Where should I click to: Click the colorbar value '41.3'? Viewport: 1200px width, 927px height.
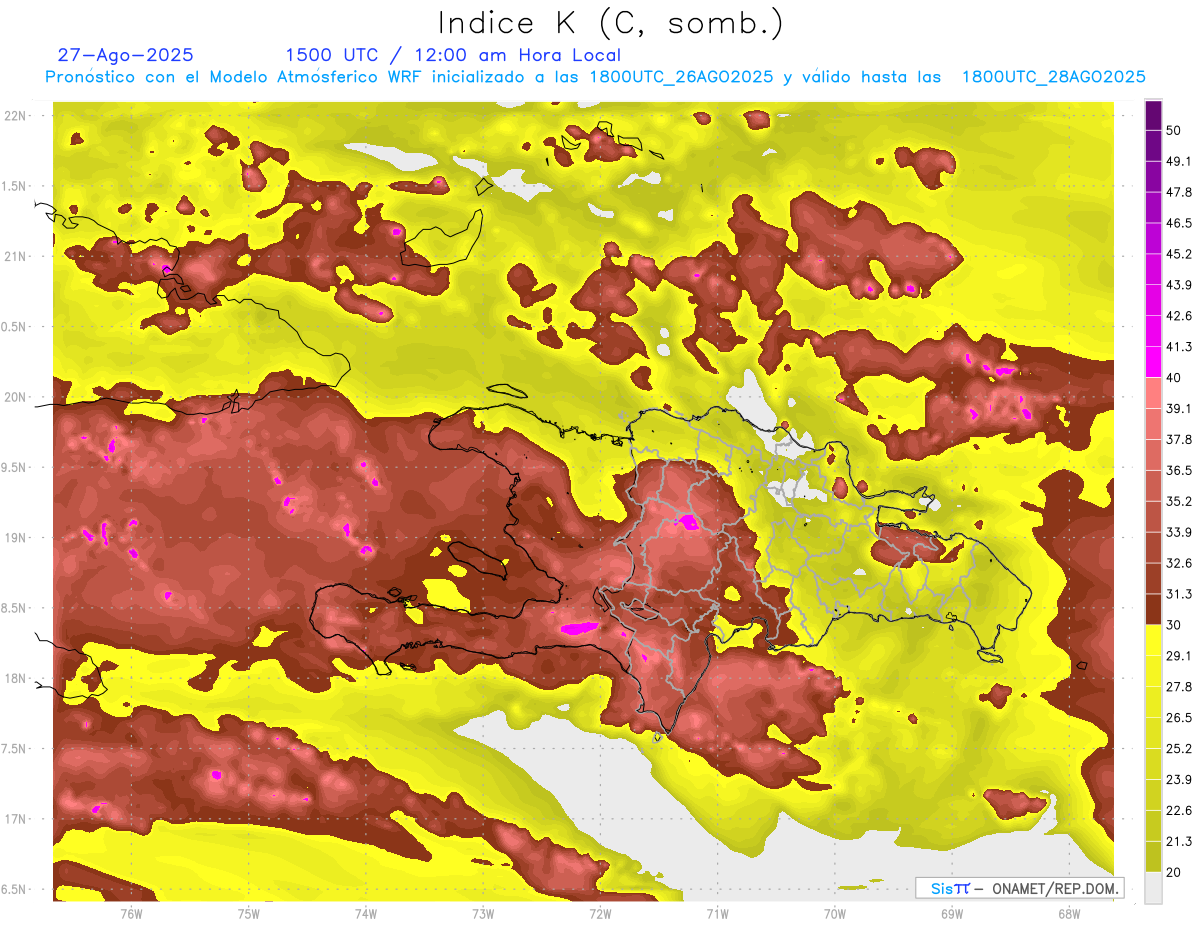(x=1178, y=347)
